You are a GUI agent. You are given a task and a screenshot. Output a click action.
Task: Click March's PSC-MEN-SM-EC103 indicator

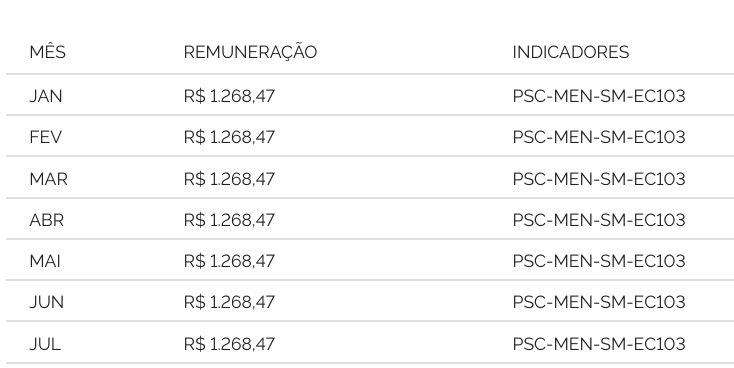(x=599, y=179)
